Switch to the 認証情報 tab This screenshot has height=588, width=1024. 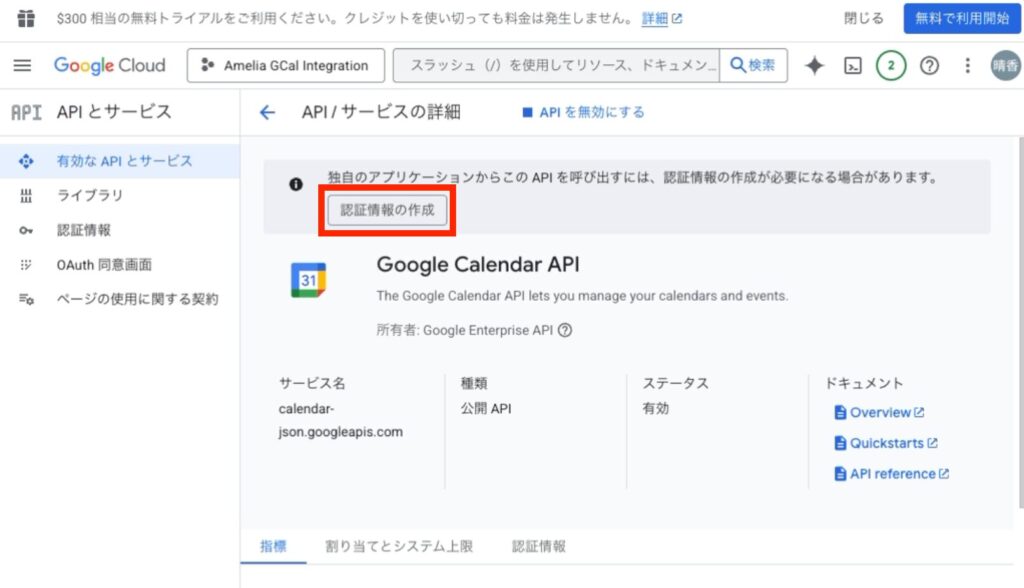click(539, 546)
